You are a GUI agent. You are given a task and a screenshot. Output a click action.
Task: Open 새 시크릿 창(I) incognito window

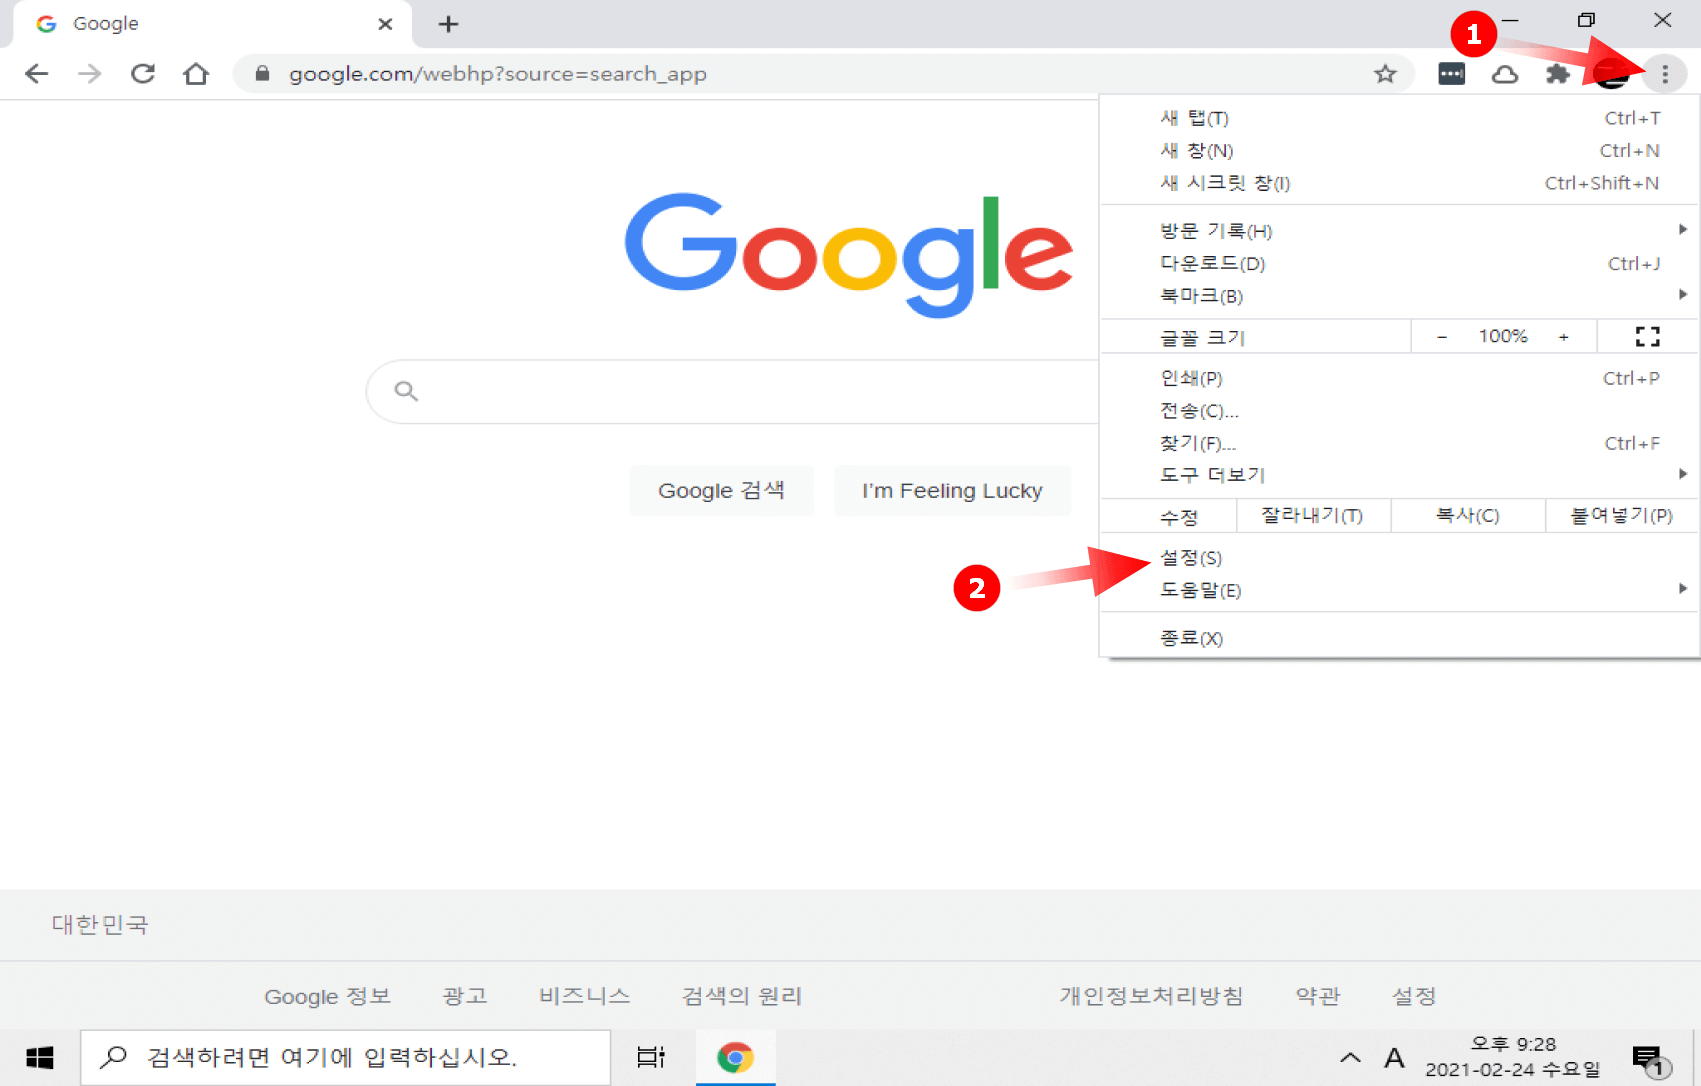(x=1400, y=183)
